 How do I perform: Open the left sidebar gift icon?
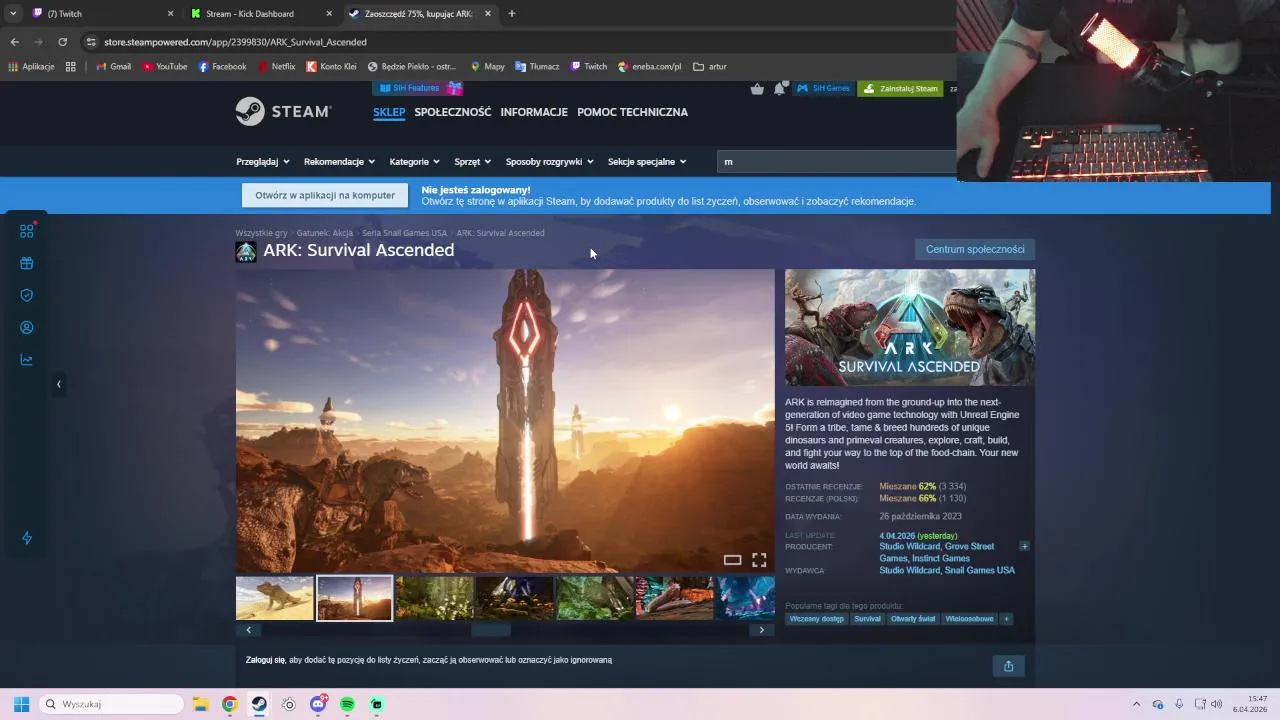[x=27, y=263]
